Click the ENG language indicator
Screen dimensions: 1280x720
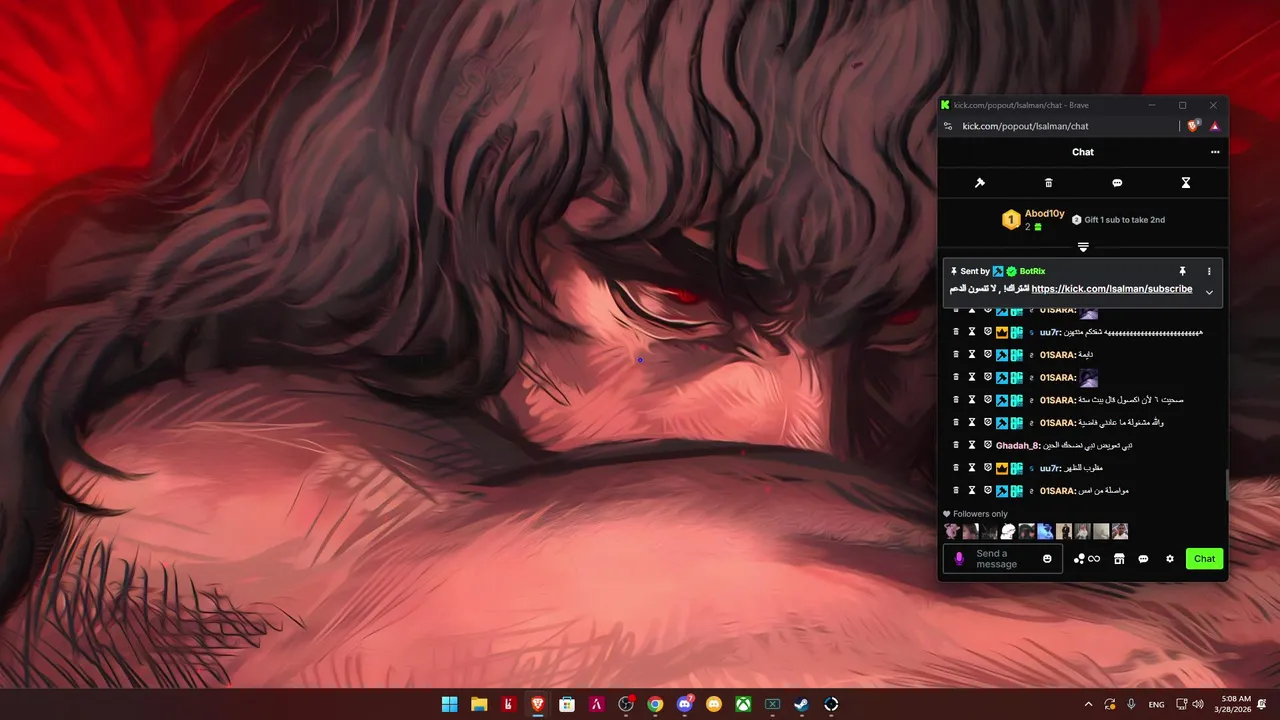(x=1156, y=705)
